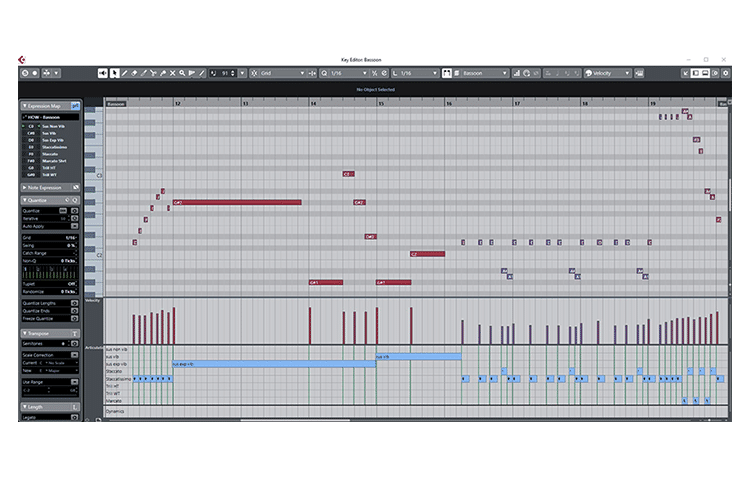
Task: Select the Split scissors tool
Action: click(x=153, y=73)
